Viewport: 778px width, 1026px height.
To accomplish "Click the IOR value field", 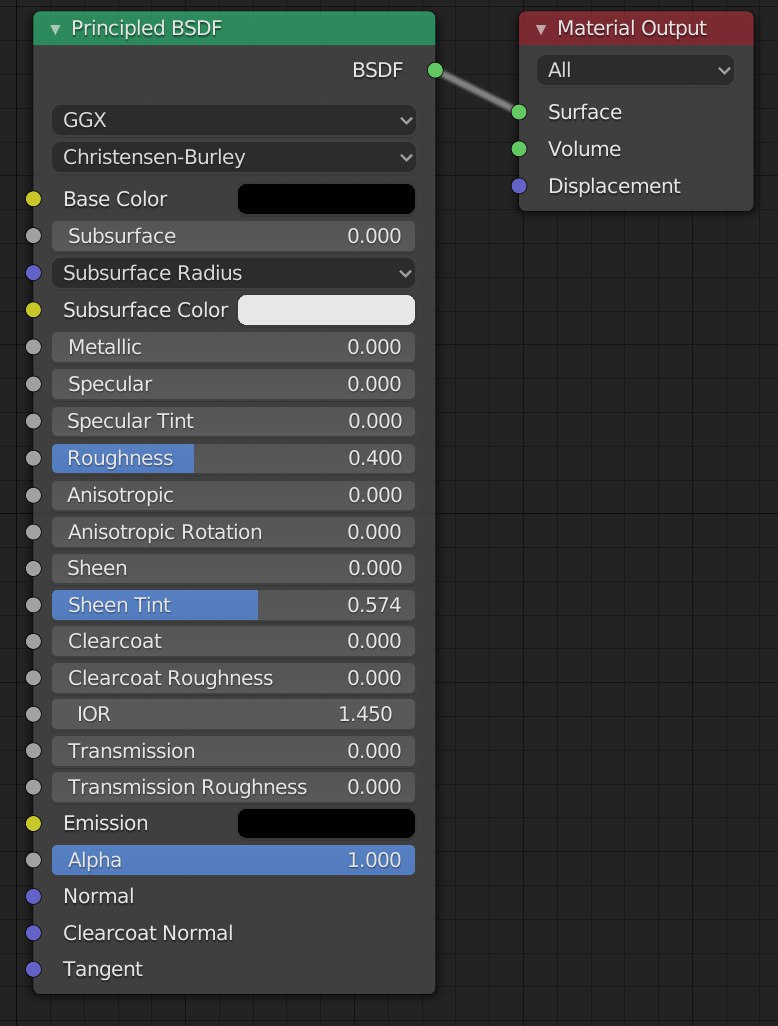I will click(x=234, y=714).
